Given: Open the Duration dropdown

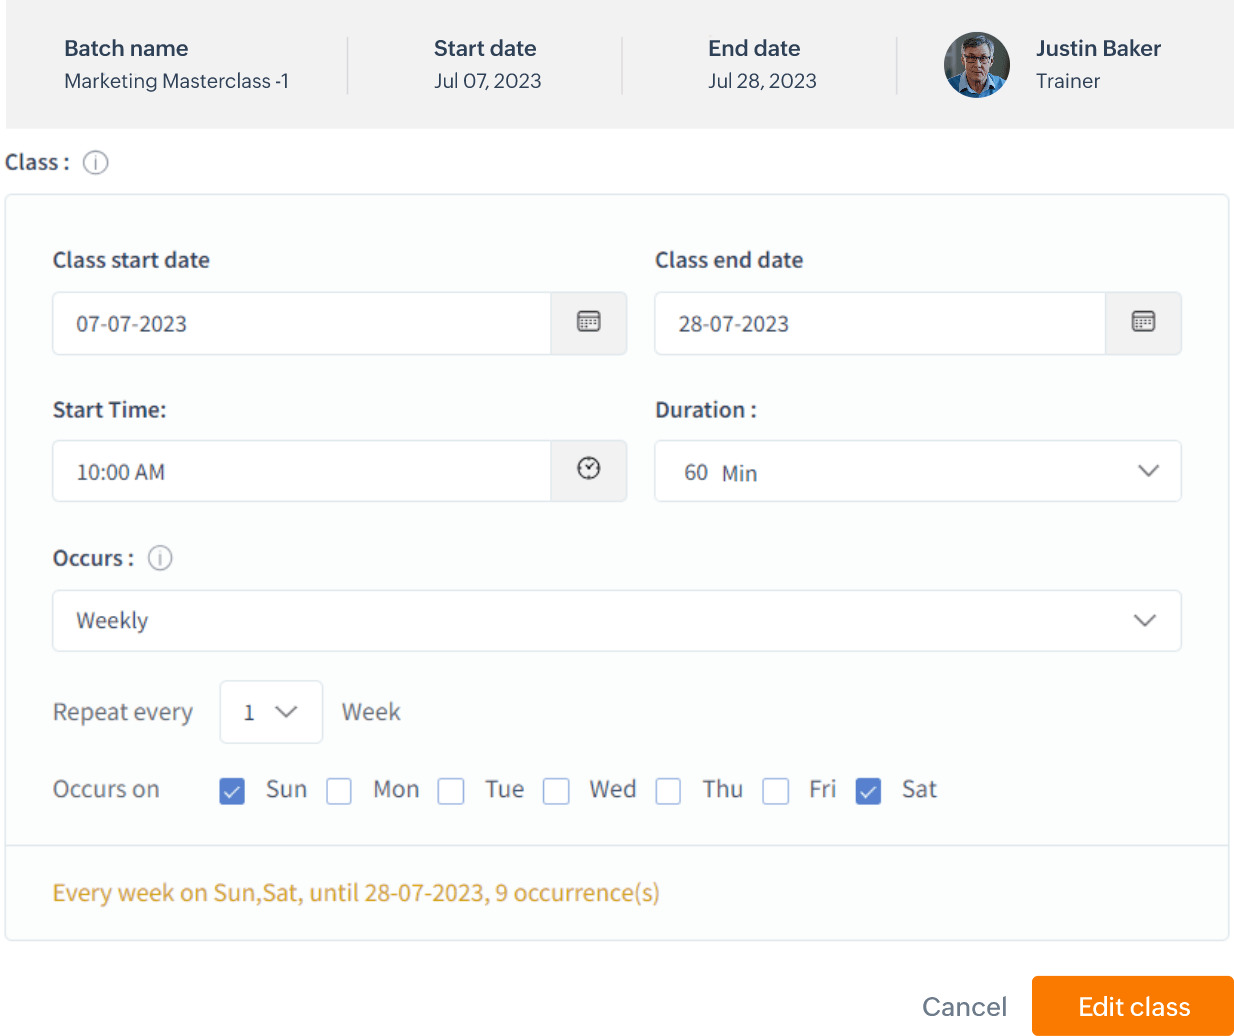Looking at the screenshot, I should click(1148, 470).
